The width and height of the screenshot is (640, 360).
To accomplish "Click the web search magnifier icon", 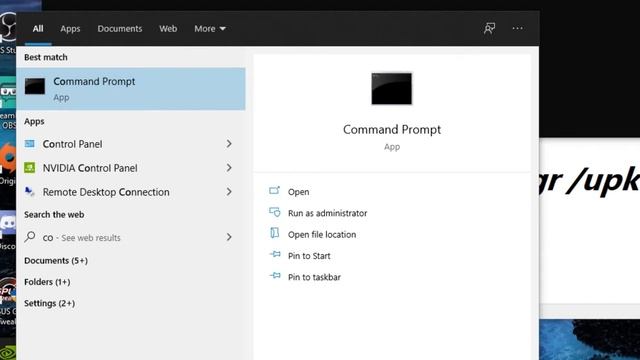I will pos(30,237).
